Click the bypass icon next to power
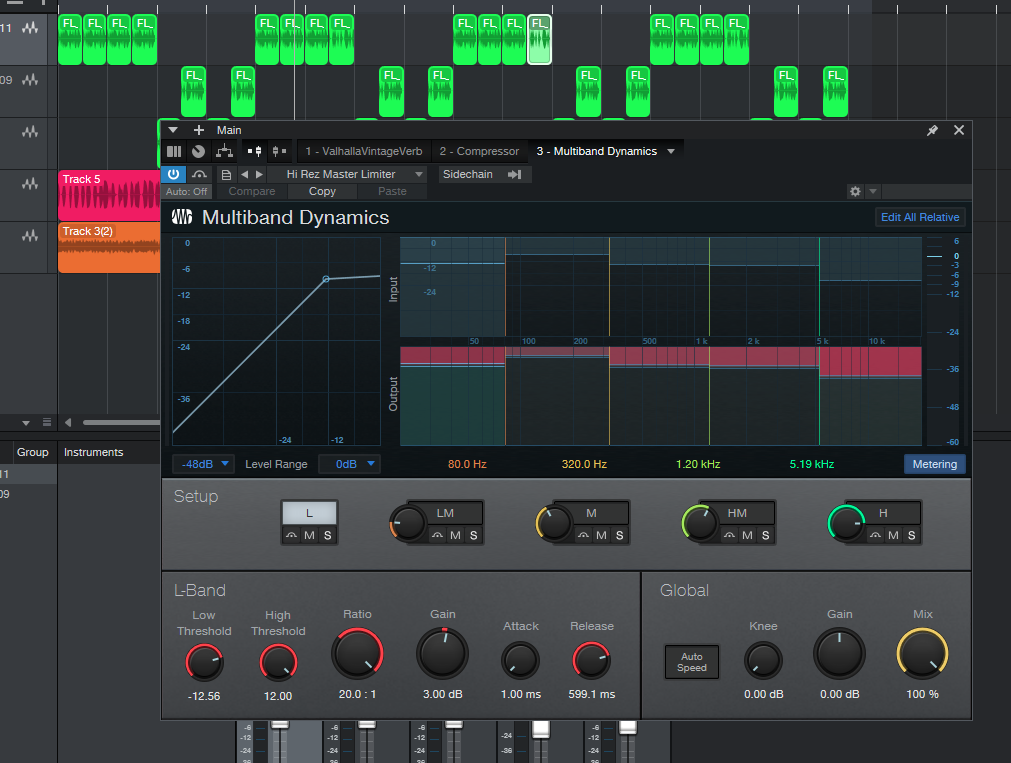Image resolution: width=1011 pixels, height=763 pixels. (x=199, y=174)
